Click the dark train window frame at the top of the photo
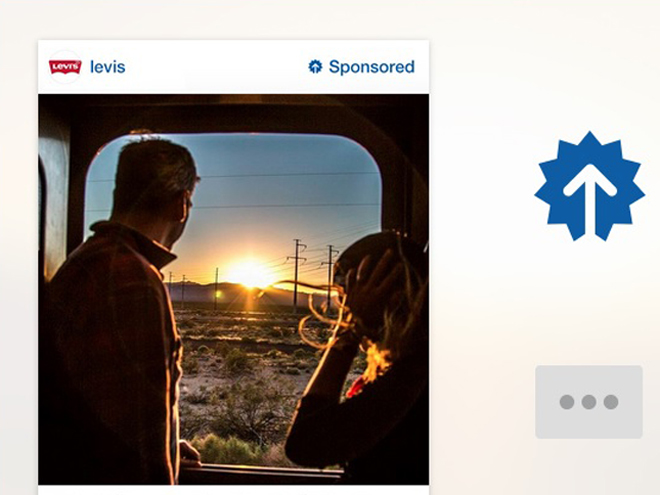 pos(234,112)
